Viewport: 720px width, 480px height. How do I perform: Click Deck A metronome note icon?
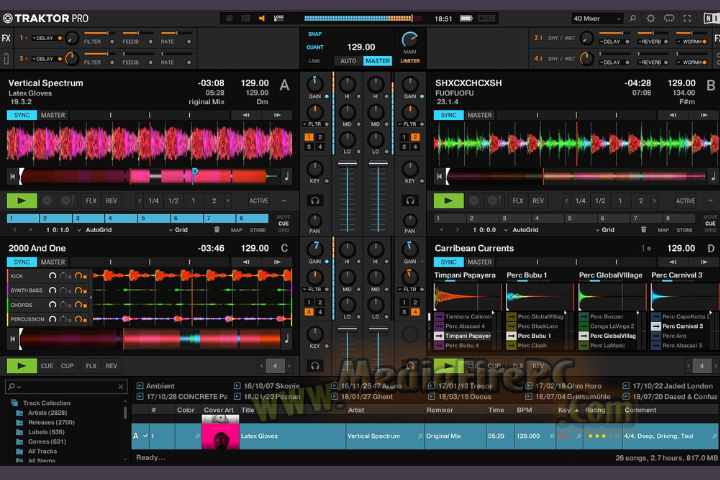pos(287,175)
